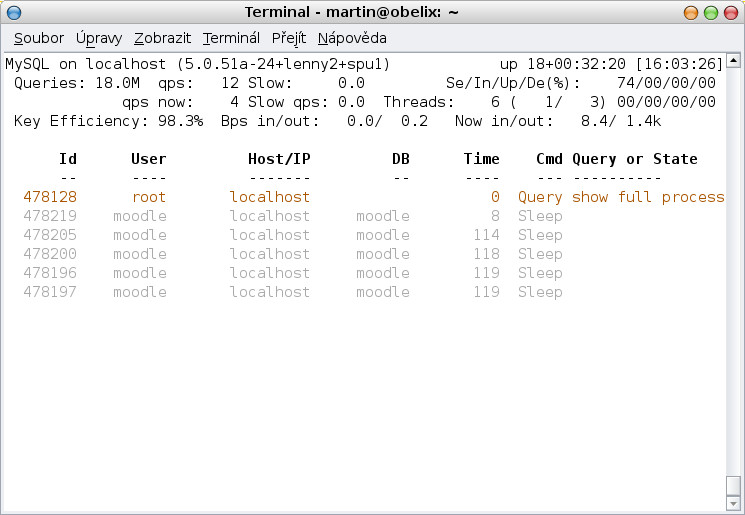
Task: Click the 'Query or State' column header
Action: [635, 159]
